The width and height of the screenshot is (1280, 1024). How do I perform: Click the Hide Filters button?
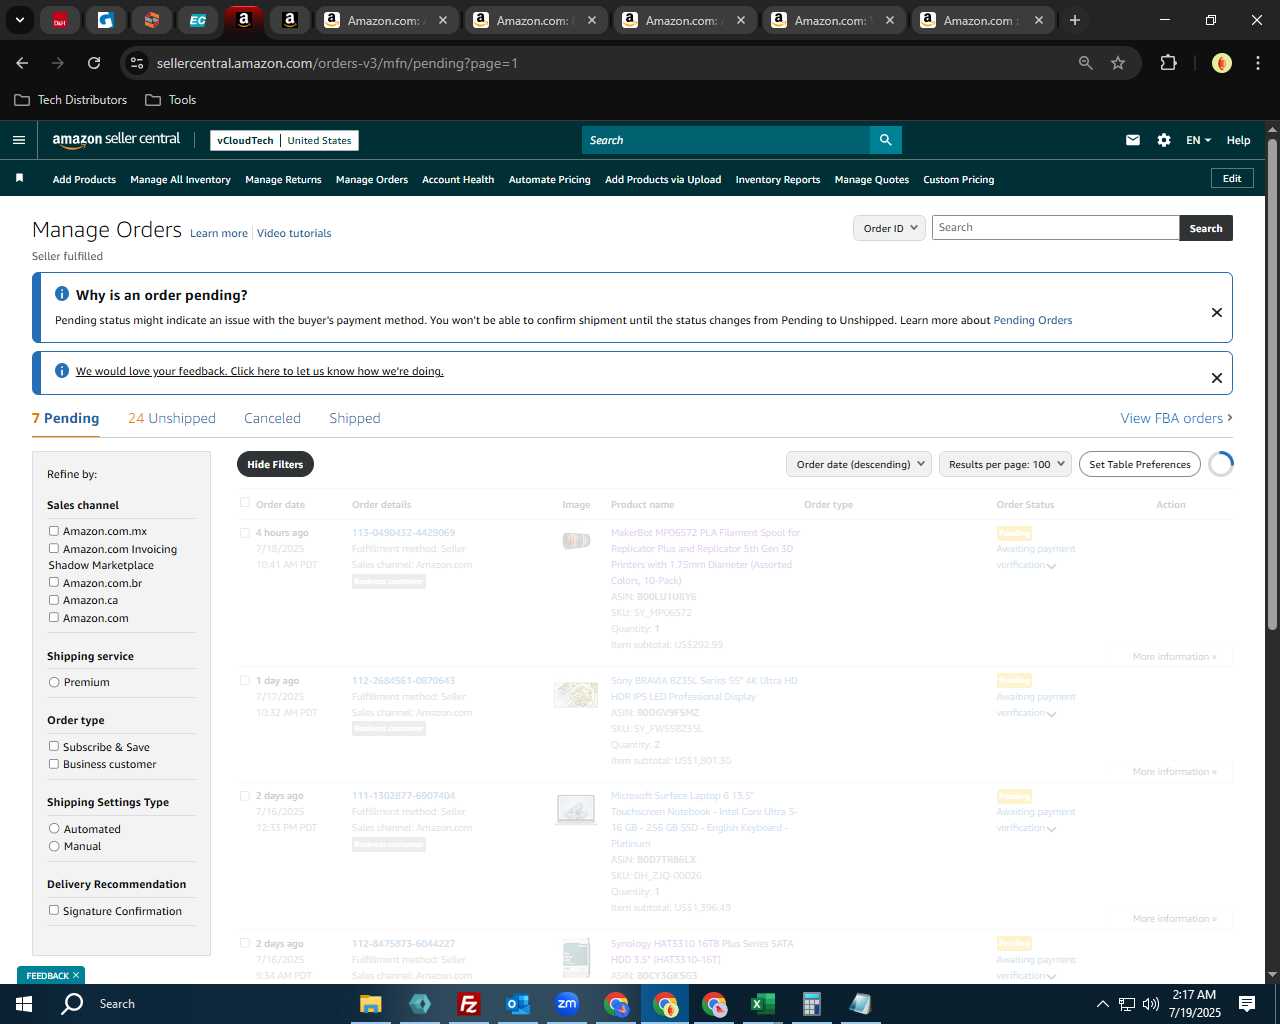275,464
